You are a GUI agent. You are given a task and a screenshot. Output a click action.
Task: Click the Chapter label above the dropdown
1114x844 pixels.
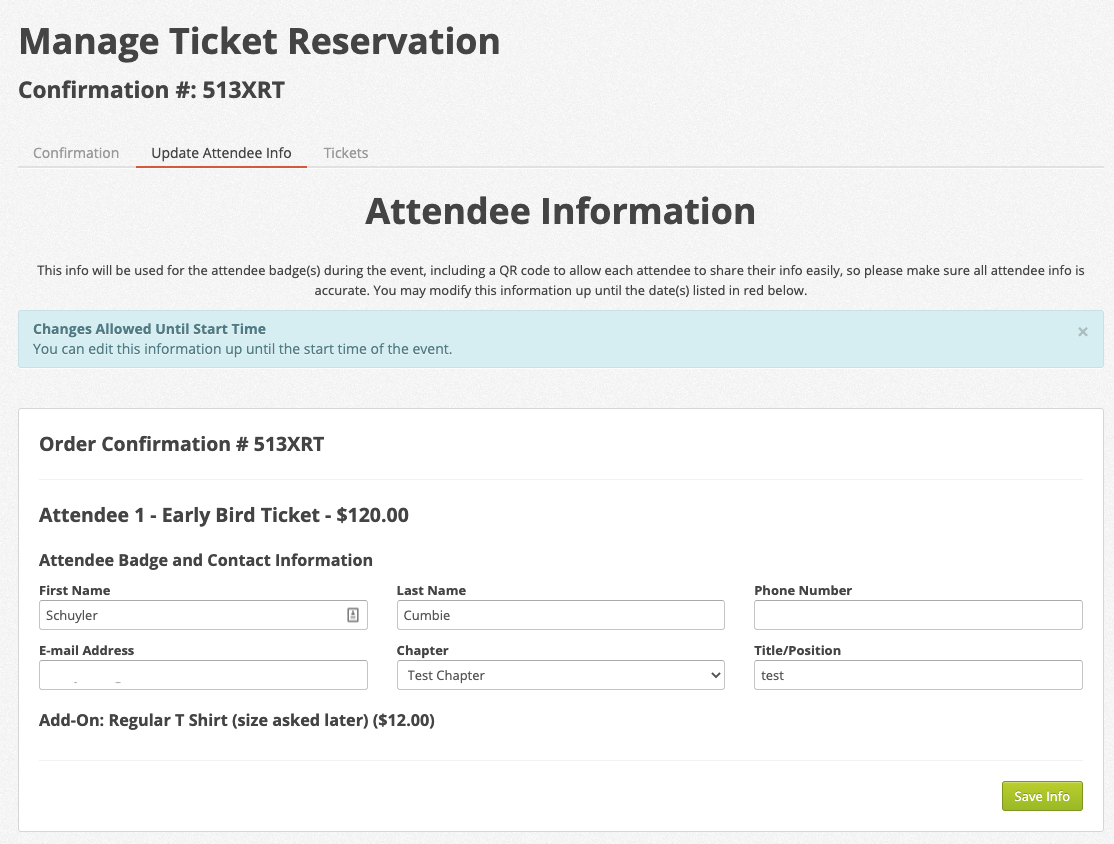(x=422, y=651)
